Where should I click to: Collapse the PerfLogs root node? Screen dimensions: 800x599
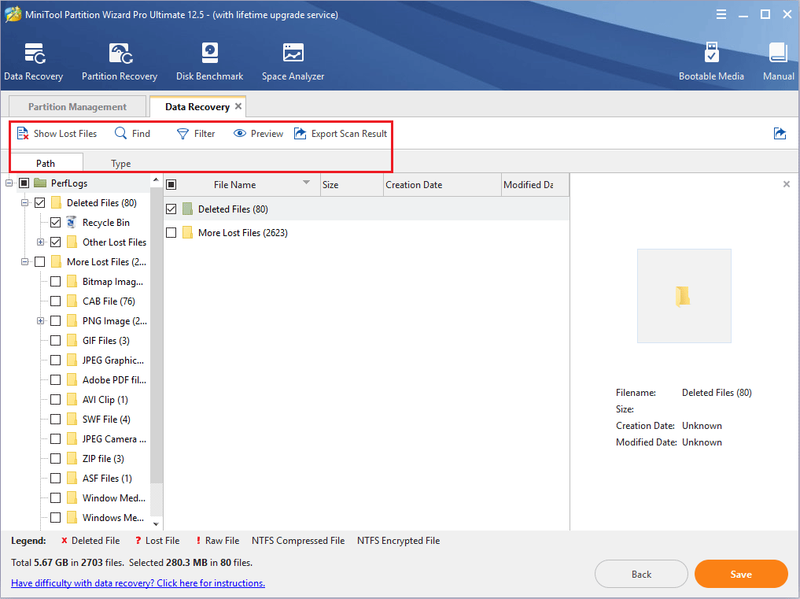[x=9, y=183]
